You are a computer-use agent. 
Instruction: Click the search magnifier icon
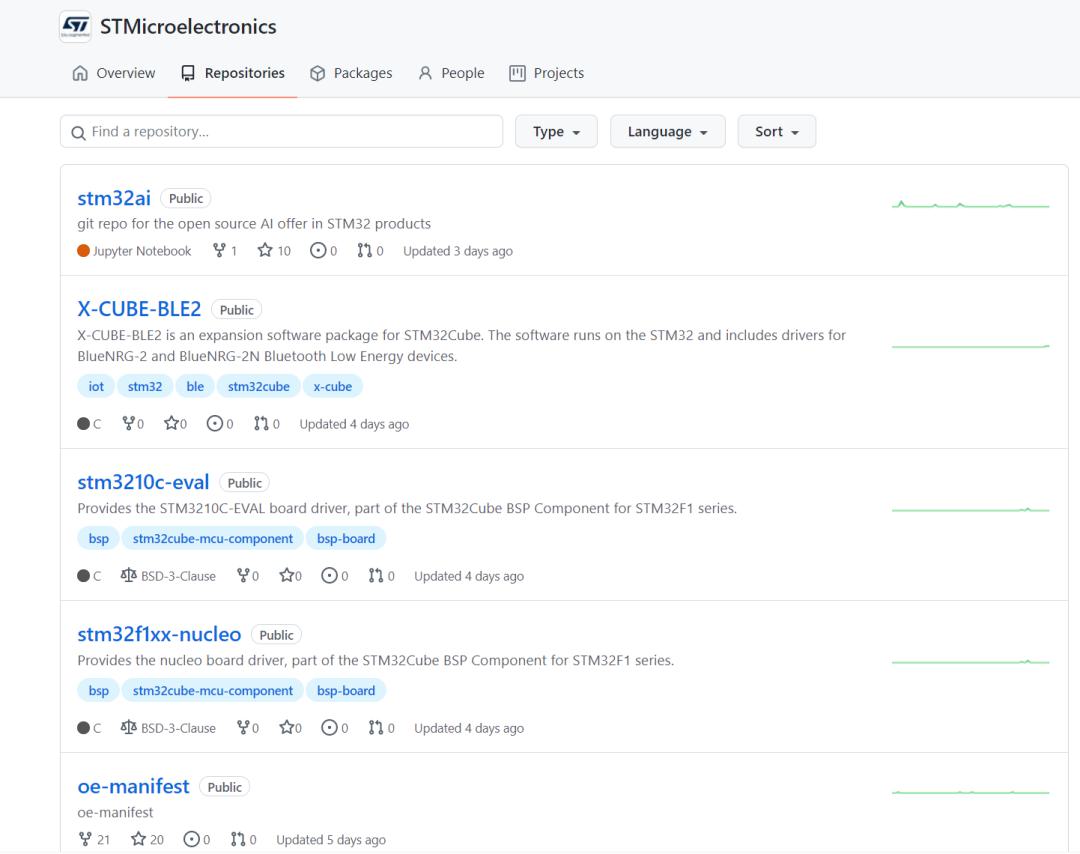[79, 132]
